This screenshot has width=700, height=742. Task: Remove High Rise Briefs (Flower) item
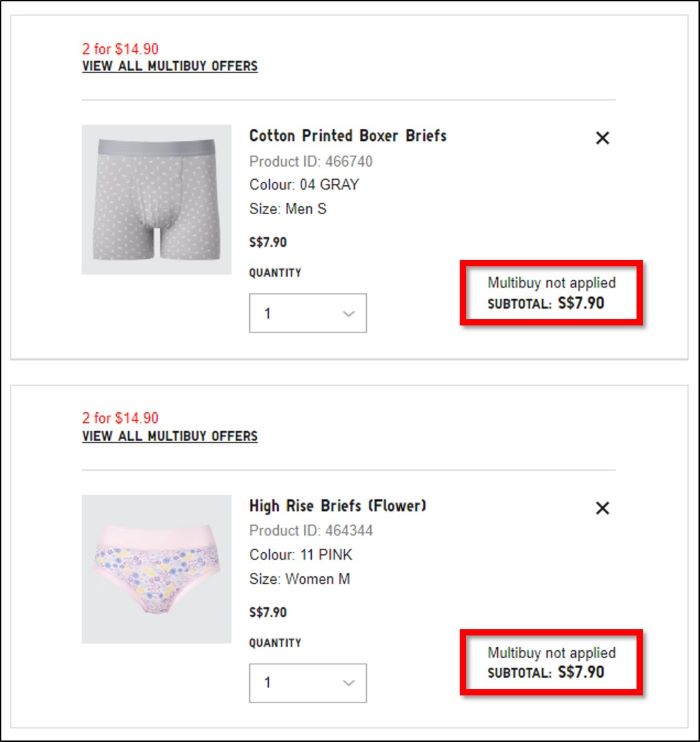[x=602, y=508]
